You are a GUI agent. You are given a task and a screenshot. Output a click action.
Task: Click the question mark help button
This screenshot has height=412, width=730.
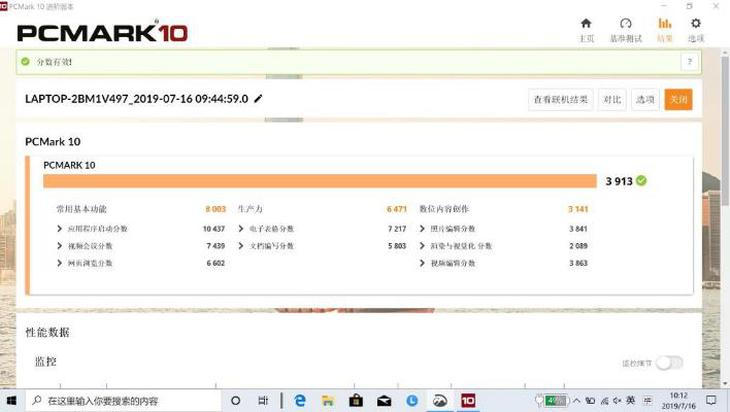point(690,61)
